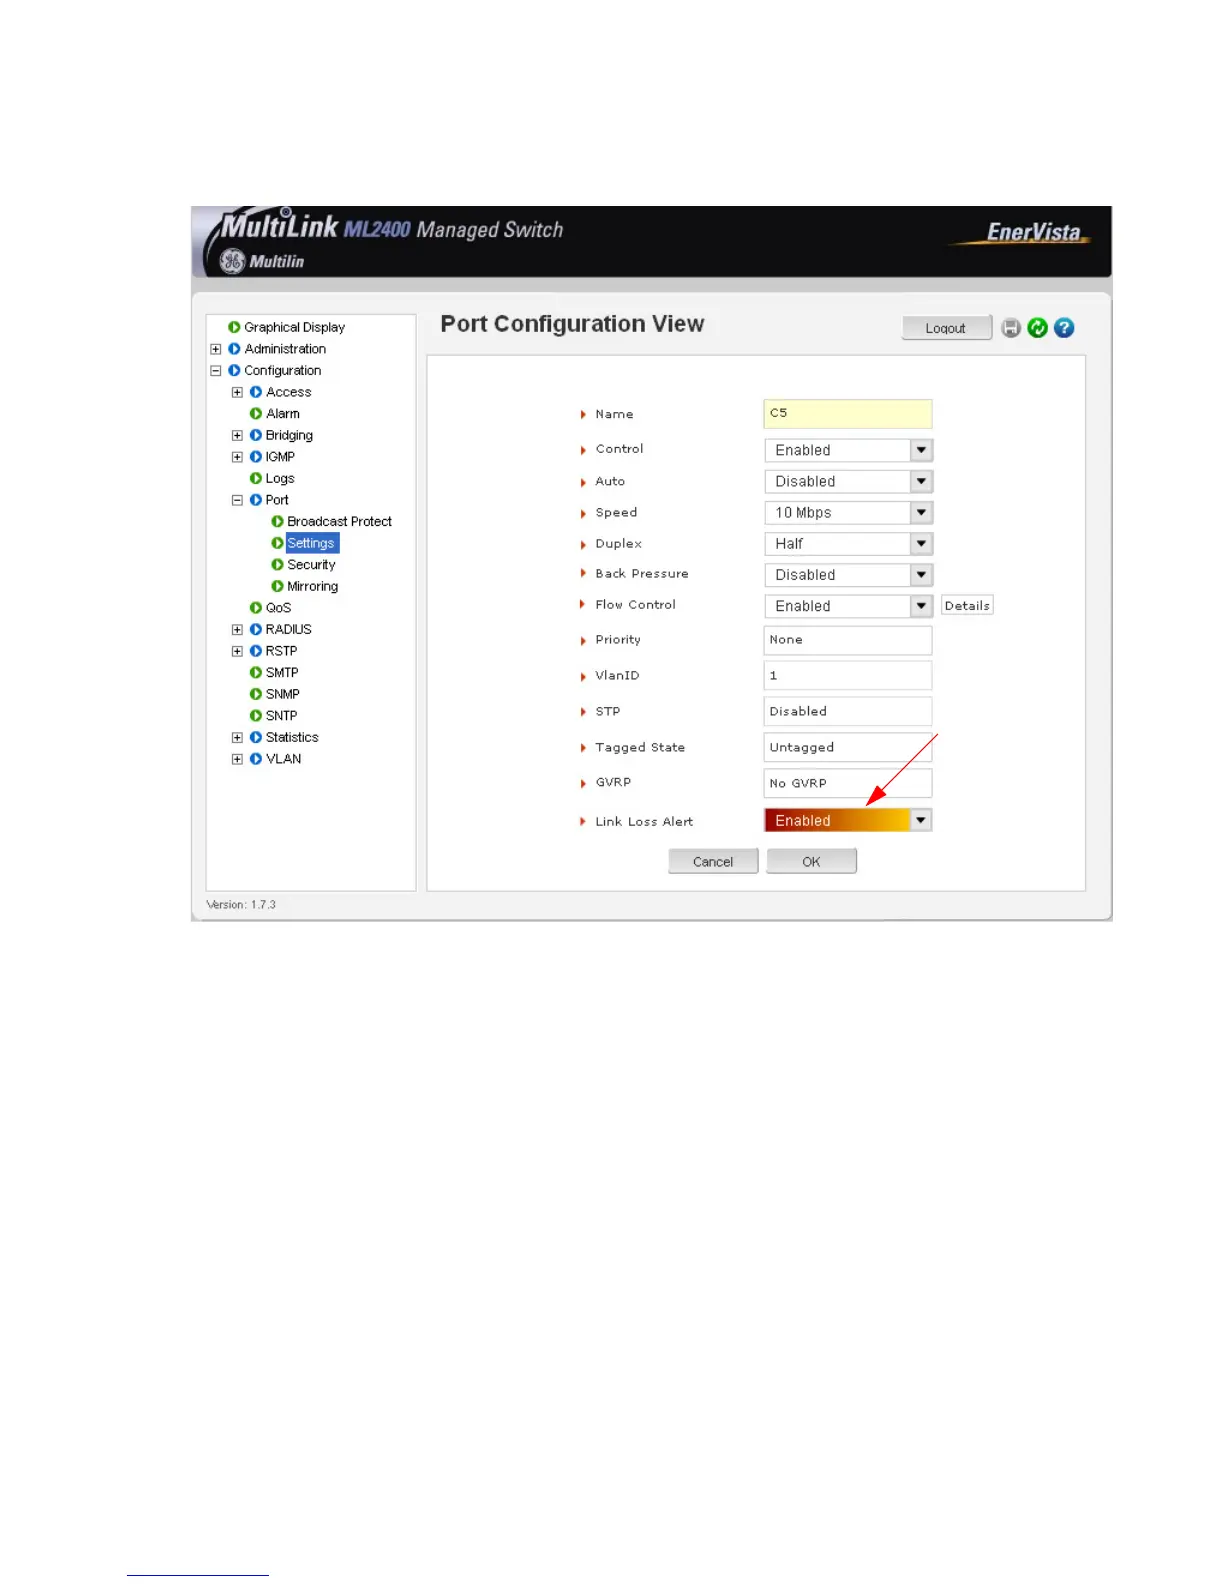This screenshot has width=1224, height=1584.
Task: Open the Speed dropdown showing 10 Mbps
Action: [848, 512]
